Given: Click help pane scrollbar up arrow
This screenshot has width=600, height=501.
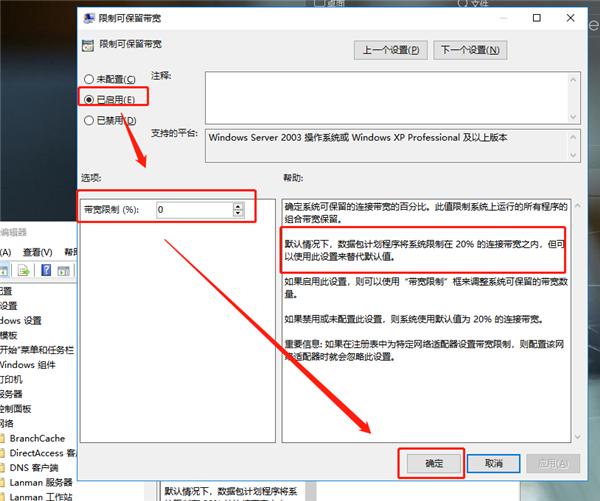Looking at the screenshot, I should tap(577, 206).
